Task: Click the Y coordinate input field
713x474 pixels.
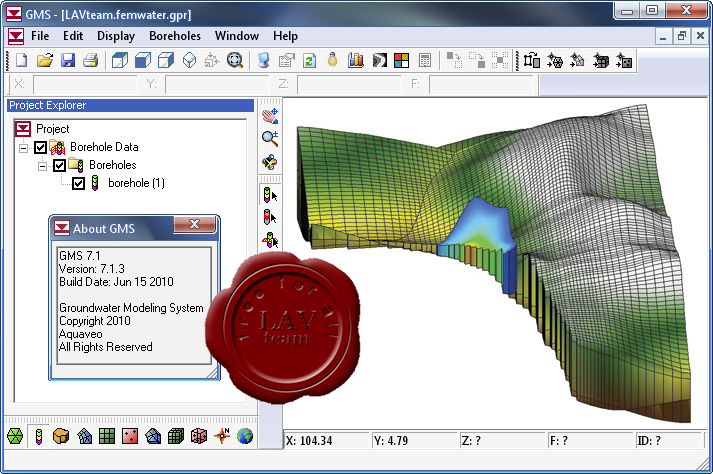Action: coord(216,84)
